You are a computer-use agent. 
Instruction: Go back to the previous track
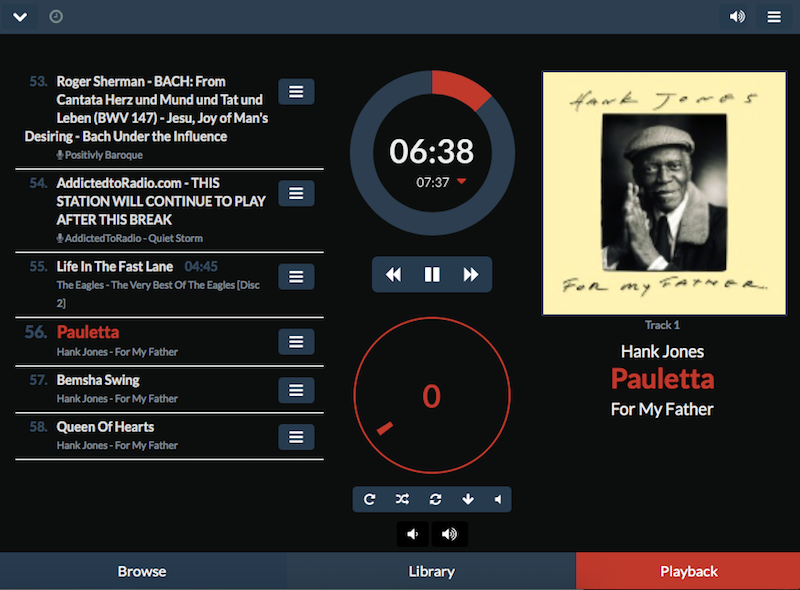(393, 275)
